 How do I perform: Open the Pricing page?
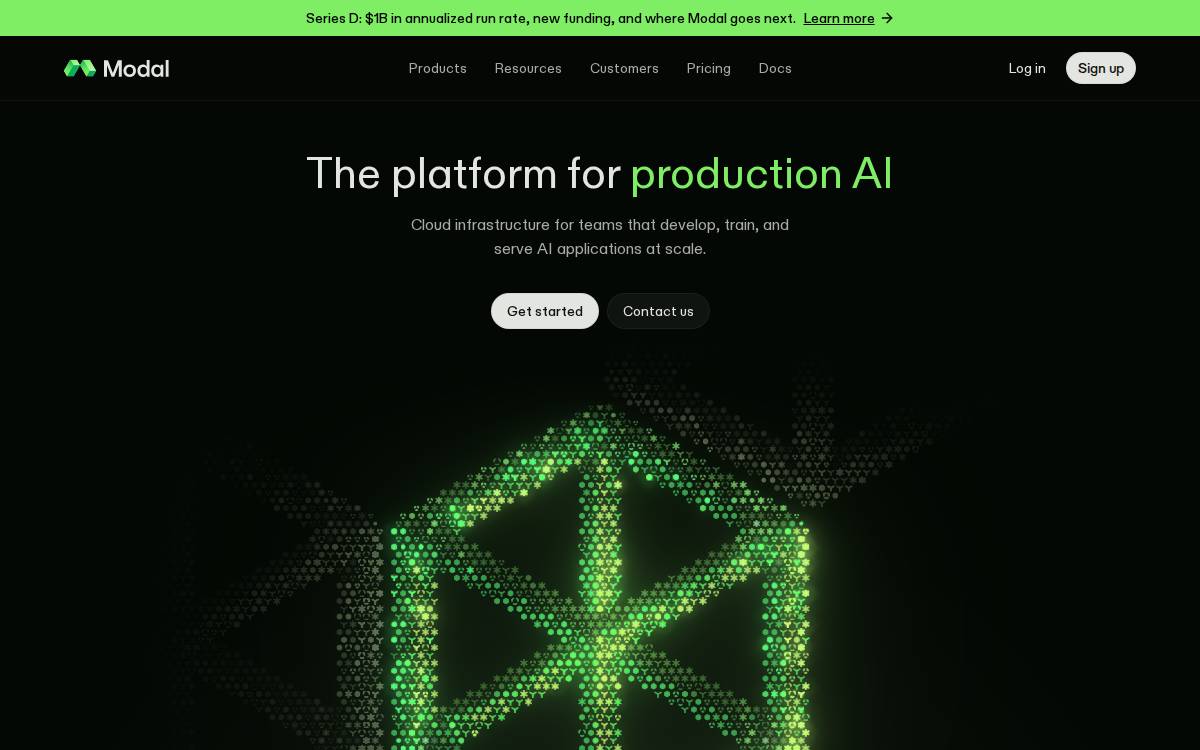tap(708, 68)
